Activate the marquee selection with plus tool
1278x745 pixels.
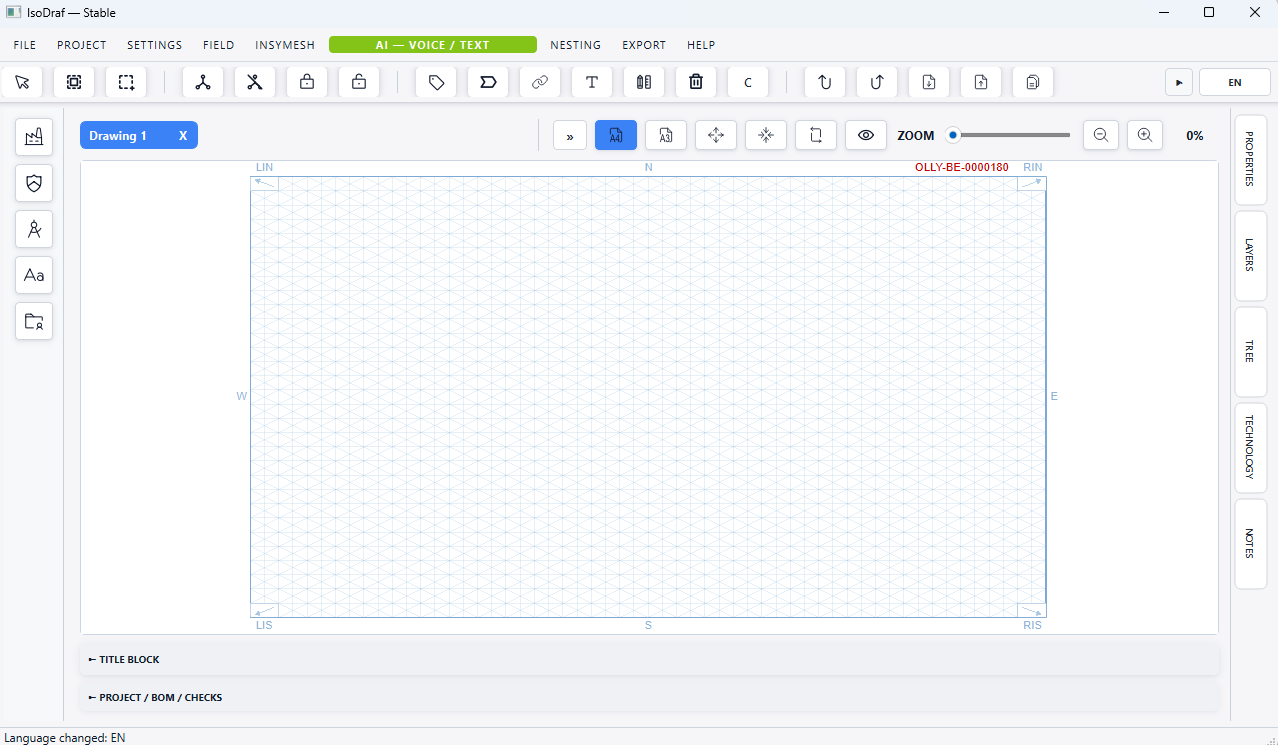coord(126,82)
